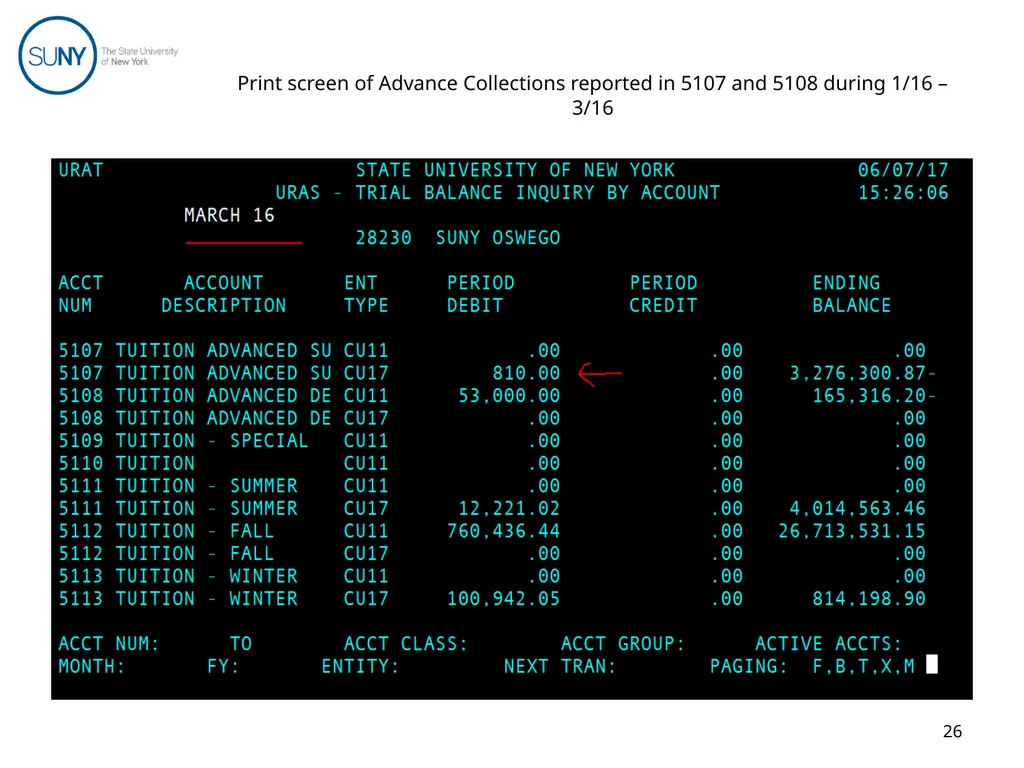Click the PAGING: F,B,T,X,M cursor block
Screen dimensions: 1024x768
[932, 665]
